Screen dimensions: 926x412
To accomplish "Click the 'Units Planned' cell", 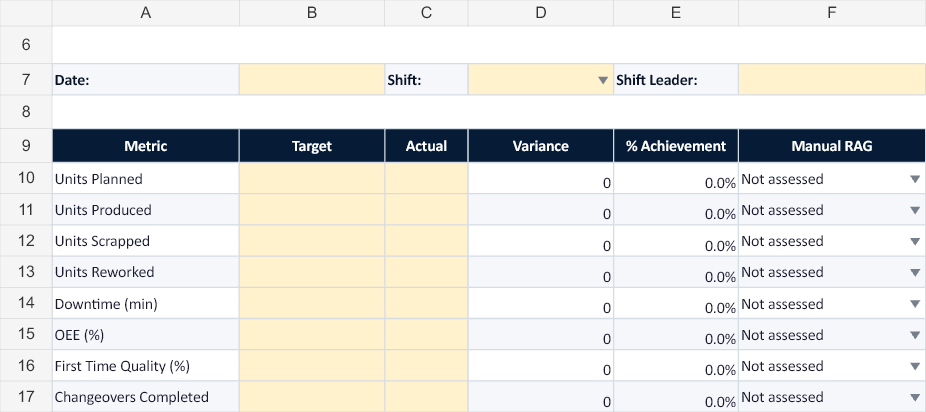I will (145, 178).
